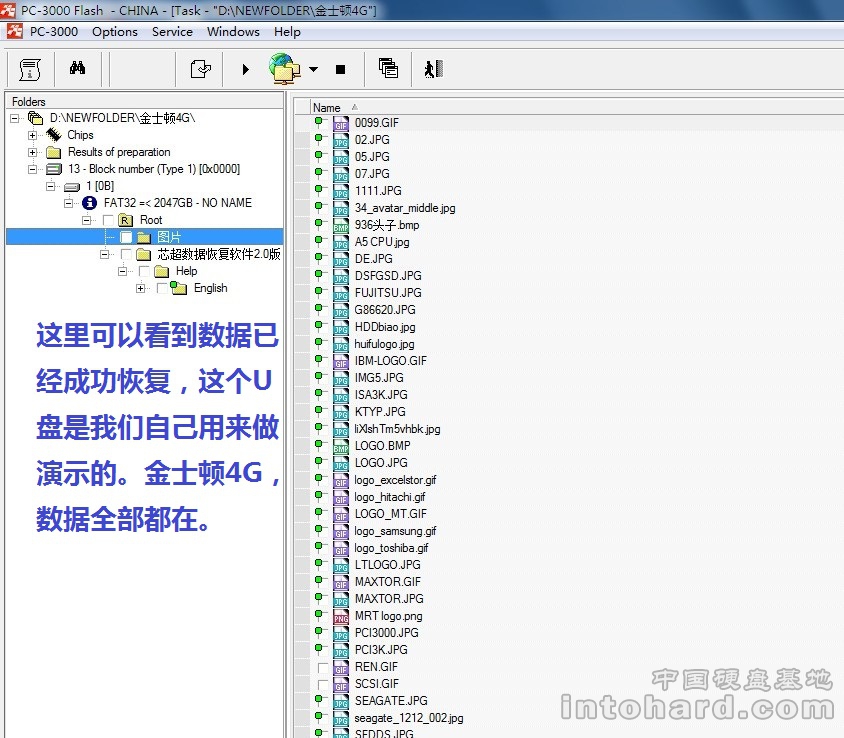This screenshot has height=738, width=844.
Task: Click the 0099.GIF file icon
Action: coord(341,124)
